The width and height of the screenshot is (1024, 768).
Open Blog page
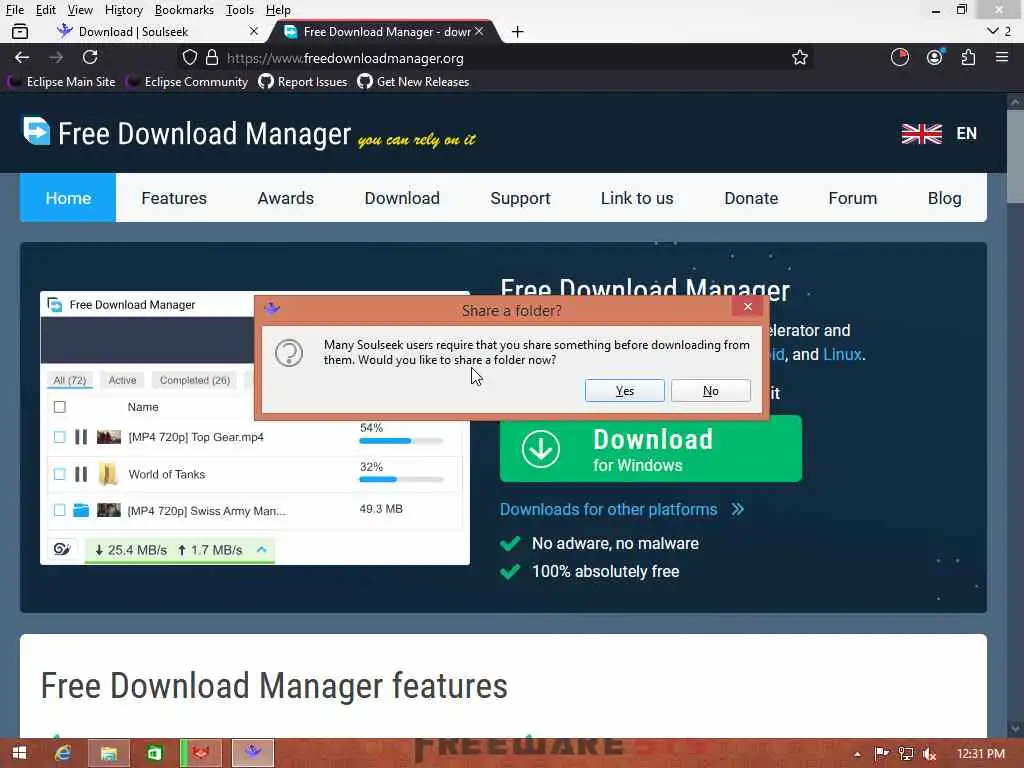(x=944, y=198)
